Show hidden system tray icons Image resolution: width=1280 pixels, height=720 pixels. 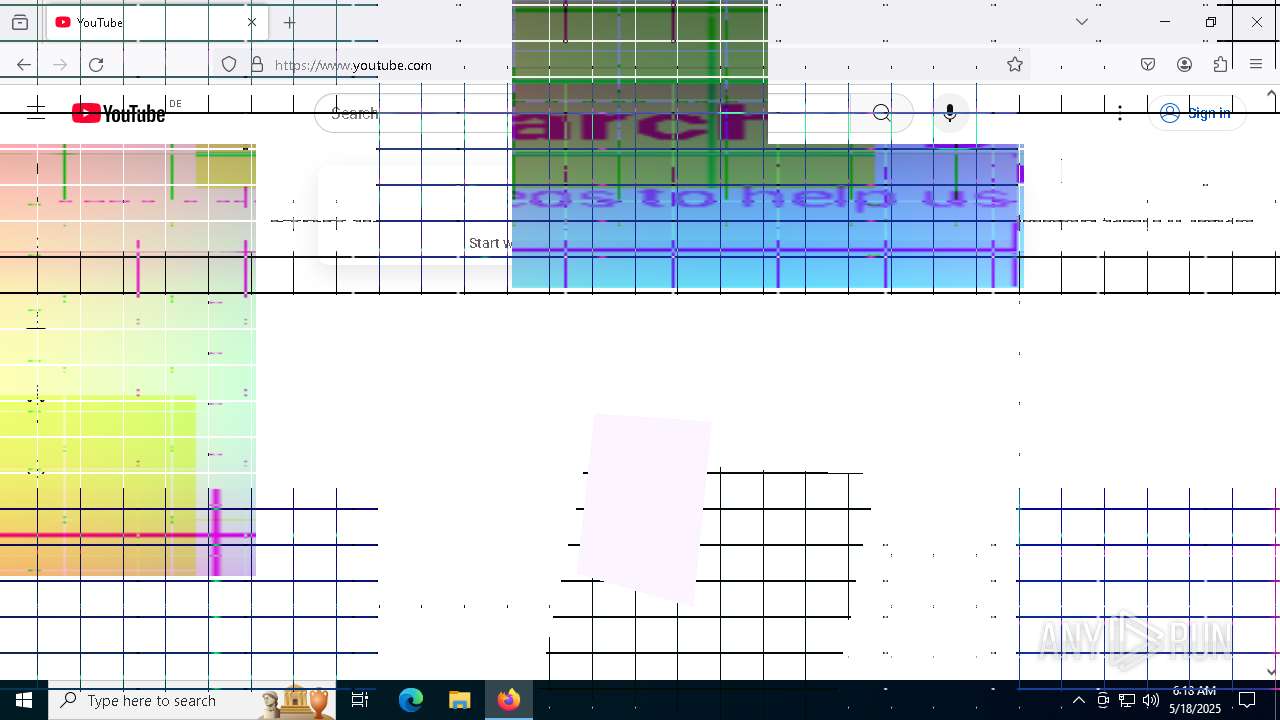point(1078,701)
